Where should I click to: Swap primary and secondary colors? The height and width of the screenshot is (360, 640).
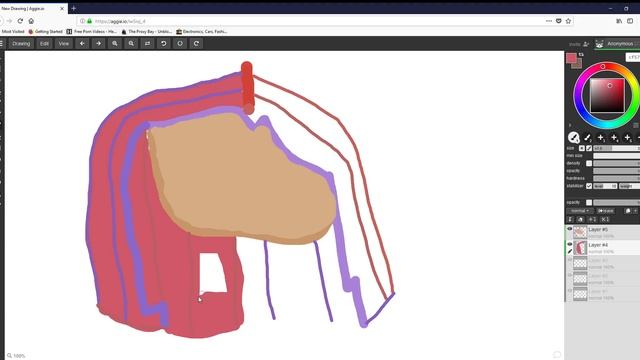tap(581, 54)
